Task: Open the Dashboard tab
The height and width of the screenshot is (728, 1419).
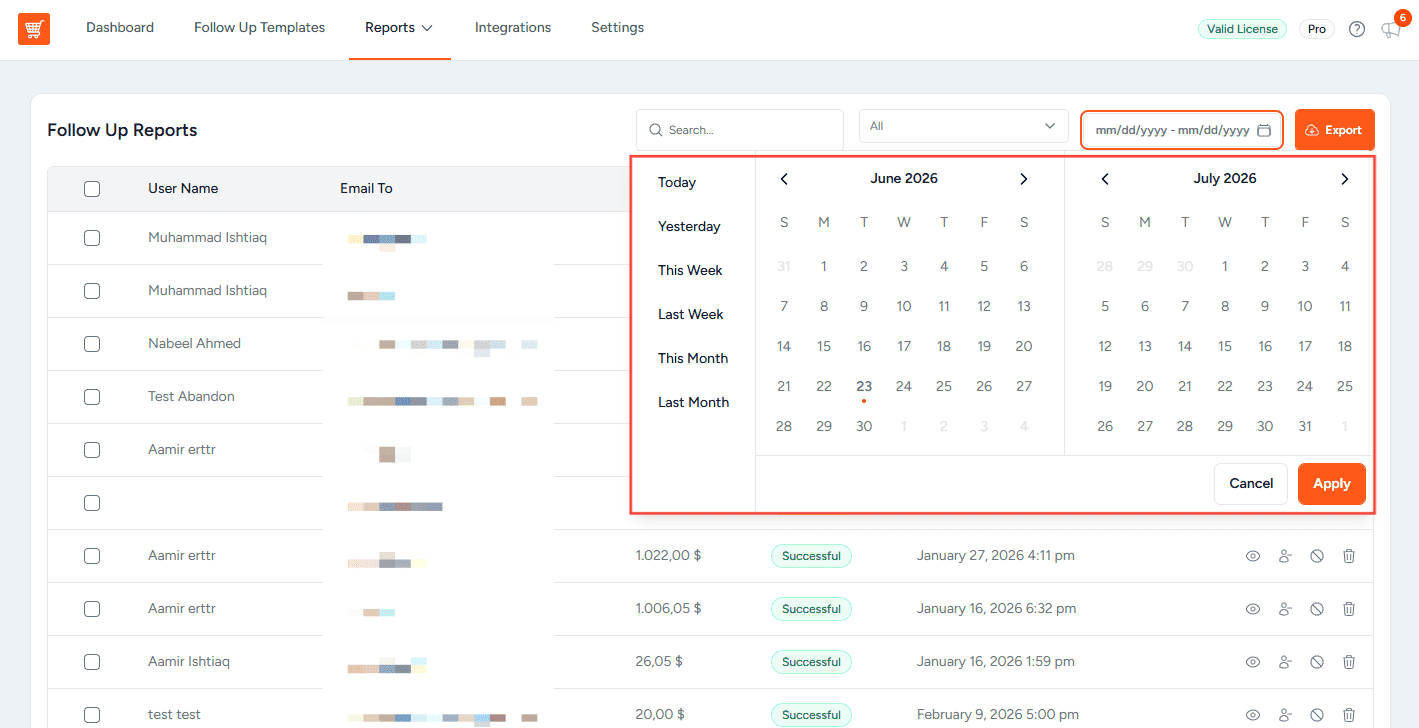Action: pyautogui.click(x=120, y=28)
